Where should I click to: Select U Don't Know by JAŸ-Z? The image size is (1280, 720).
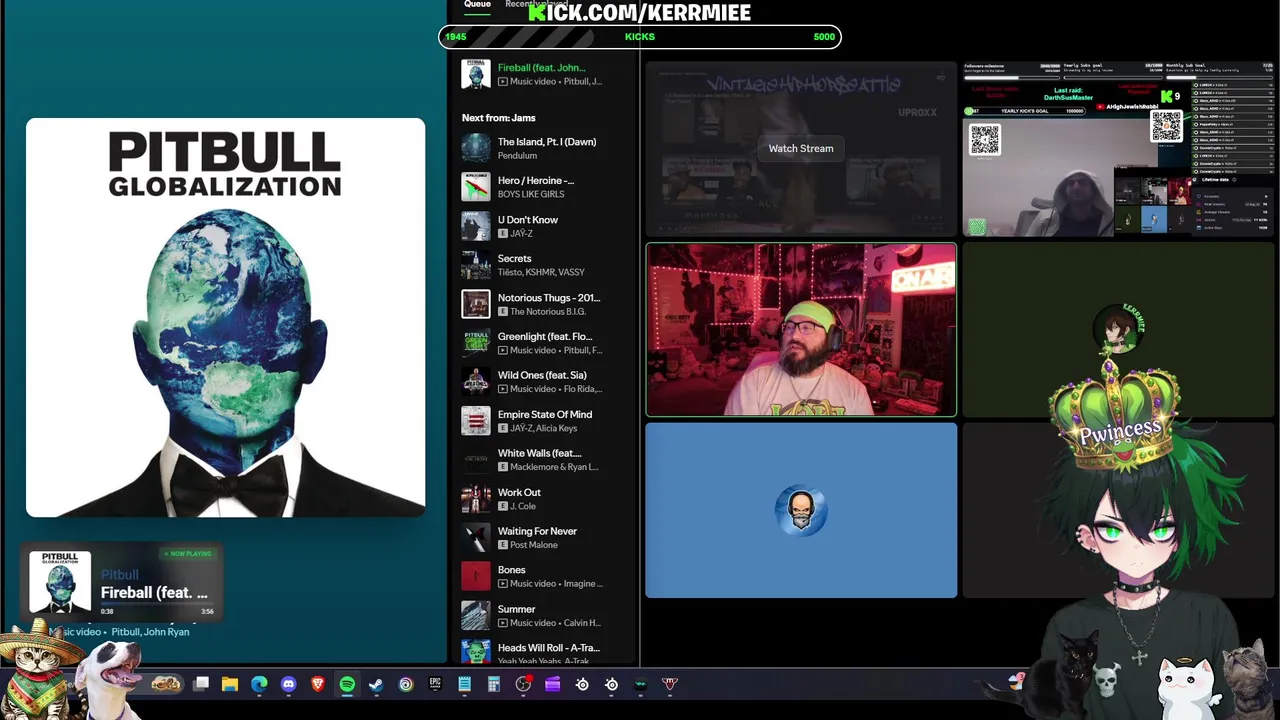pyautogui.click(x=528, y=220)
